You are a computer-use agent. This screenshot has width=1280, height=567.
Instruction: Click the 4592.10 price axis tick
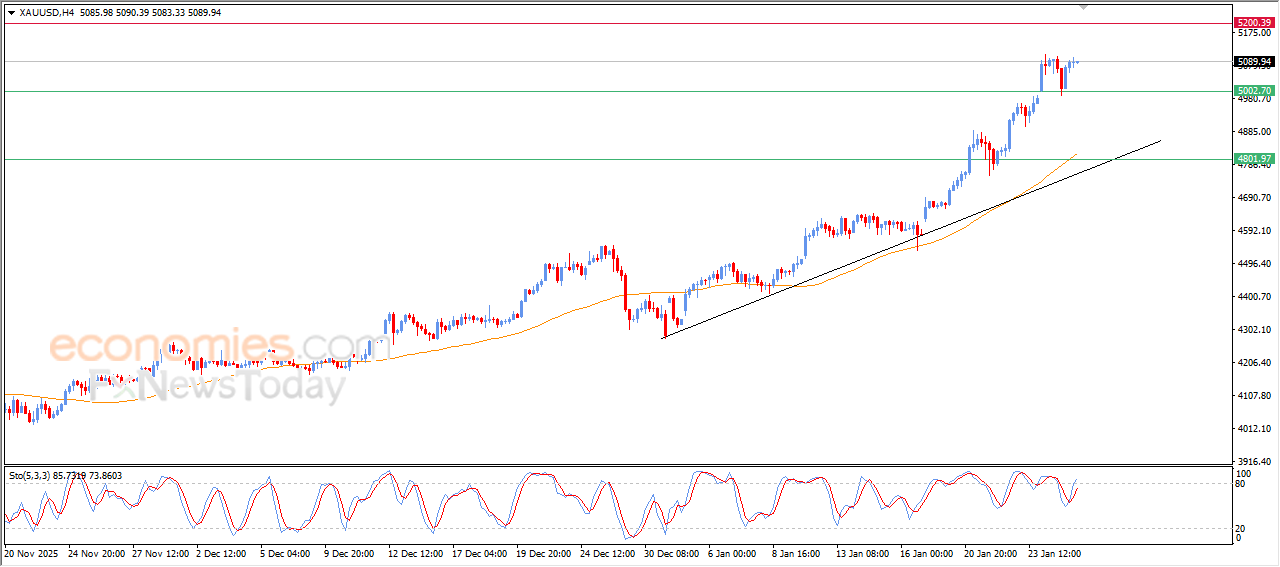(x=1253, y=231)
